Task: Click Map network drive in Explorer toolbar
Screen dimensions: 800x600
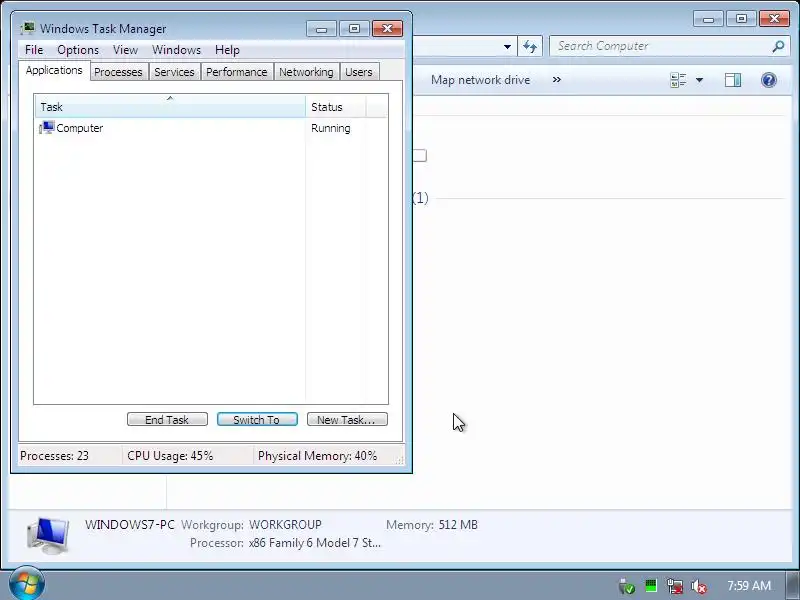Action: click(481, 80)
